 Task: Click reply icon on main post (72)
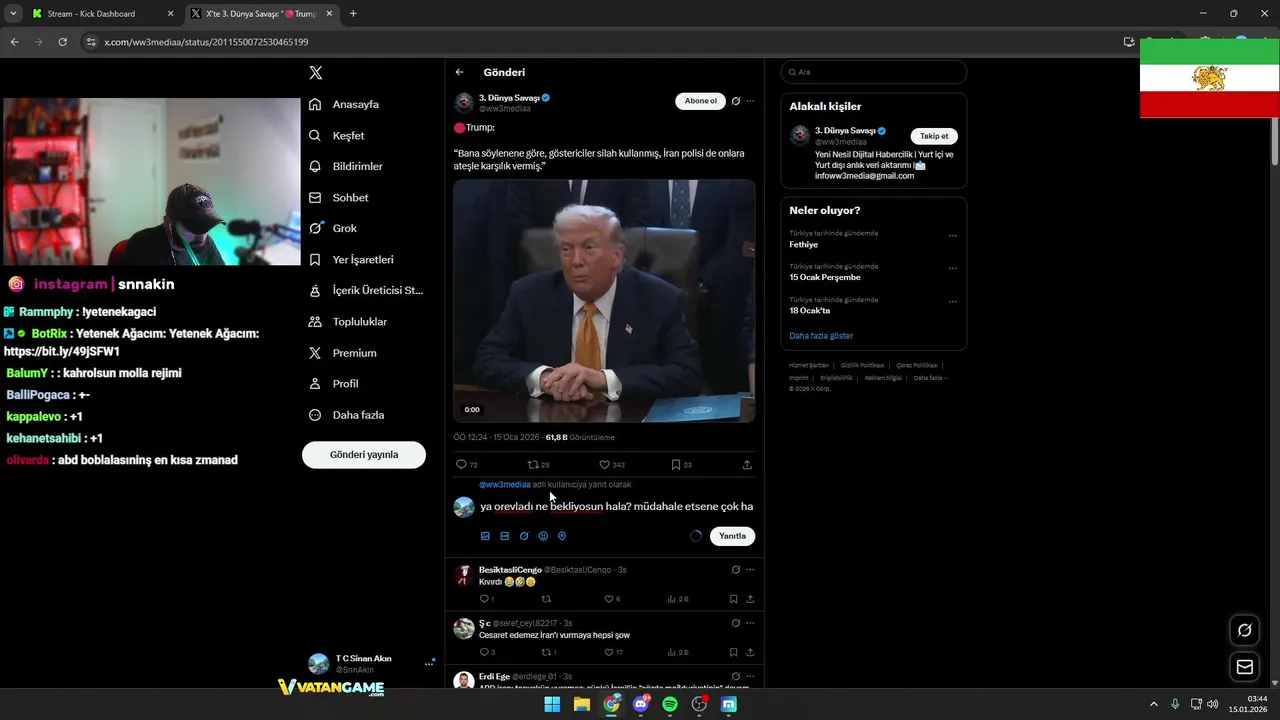[x=461, y=464]
